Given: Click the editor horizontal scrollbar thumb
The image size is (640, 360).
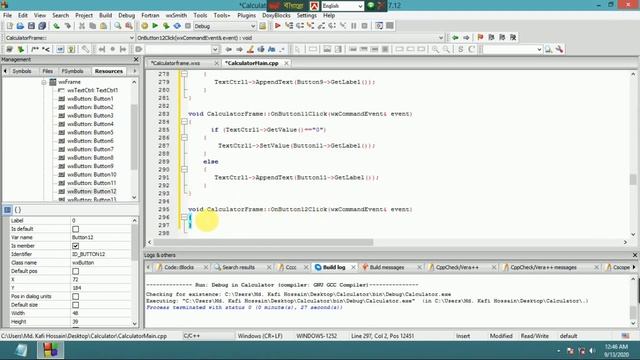Looking at the screenshot, I should pos(263,242).
